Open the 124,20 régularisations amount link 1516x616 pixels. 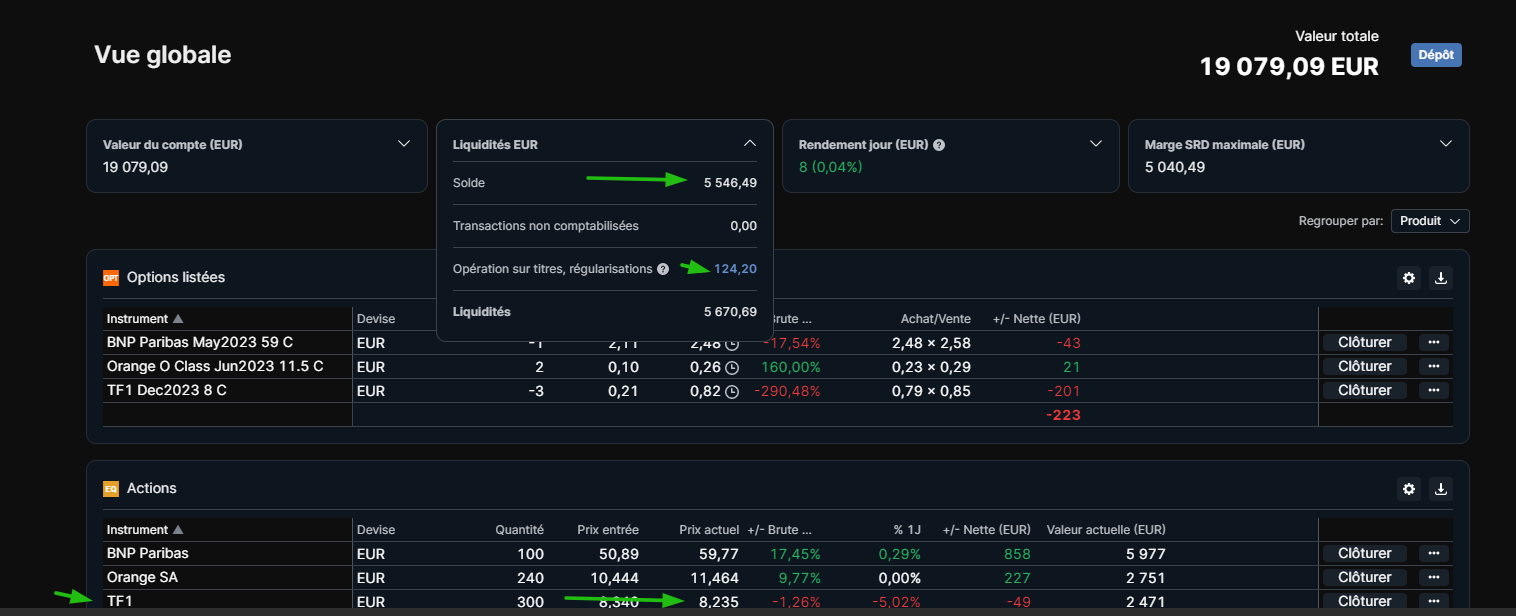pyautogui.click(x=735, y=269)
